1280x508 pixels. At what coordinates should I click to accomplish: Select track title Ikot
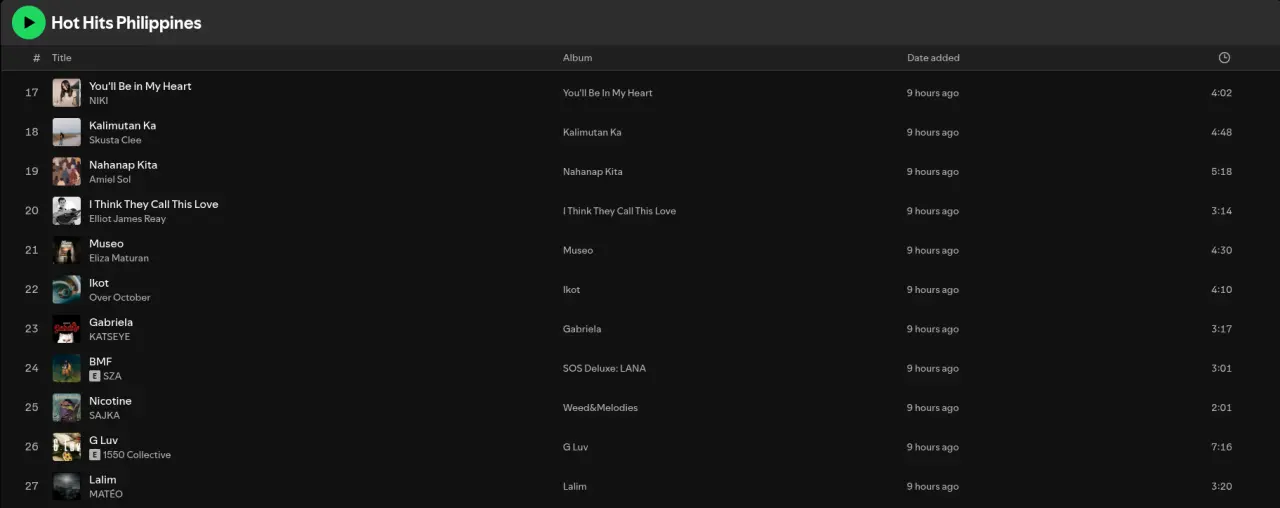click(x=99, y=283)
